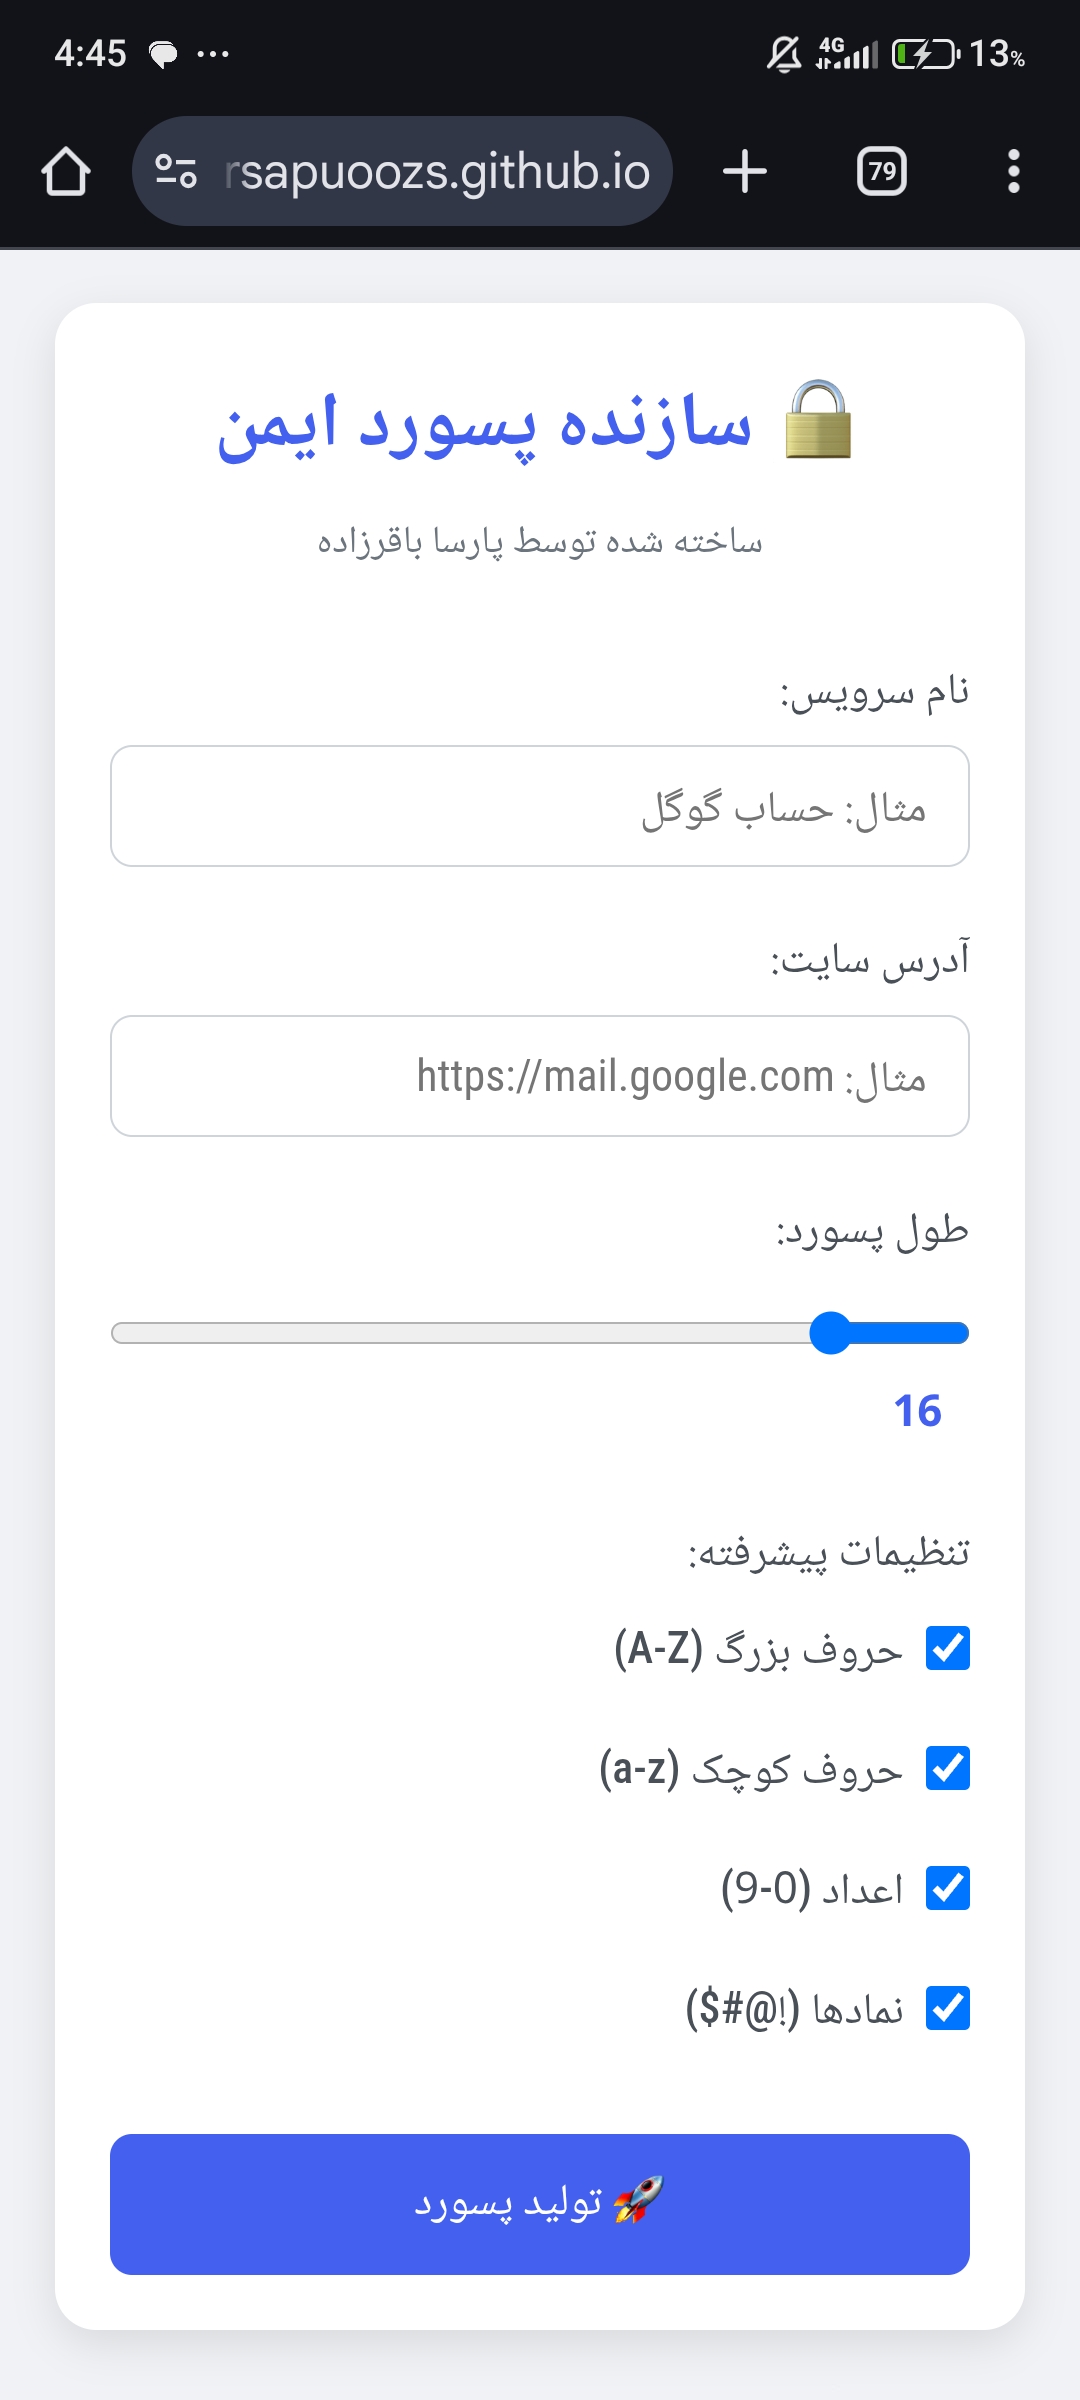Viewport: 1080px width, 2400px height.
Task: Tap the muted notification bell status icon
Action: [x=784, y=53]
